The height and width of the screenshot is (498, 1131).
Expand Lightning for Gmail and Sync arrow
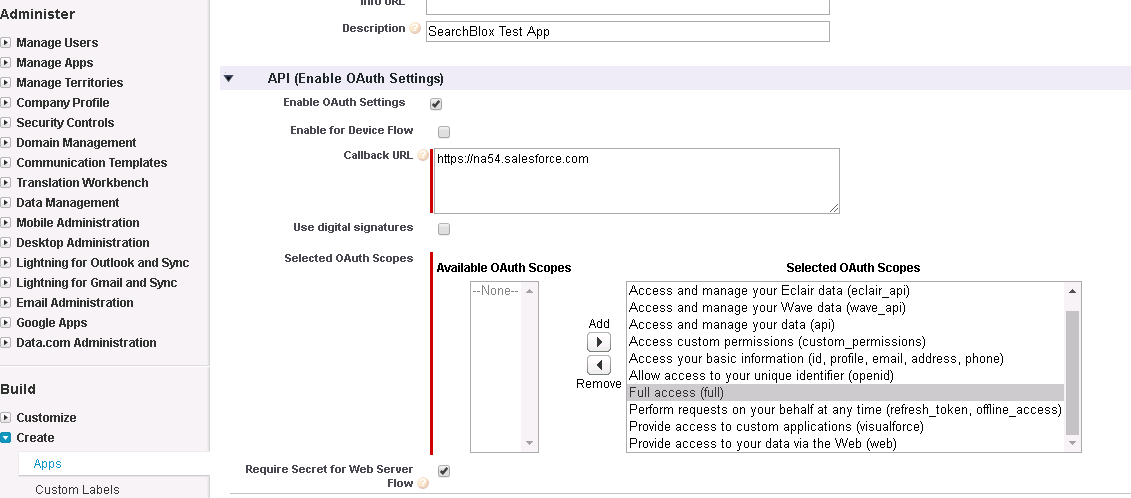(6, 283)
